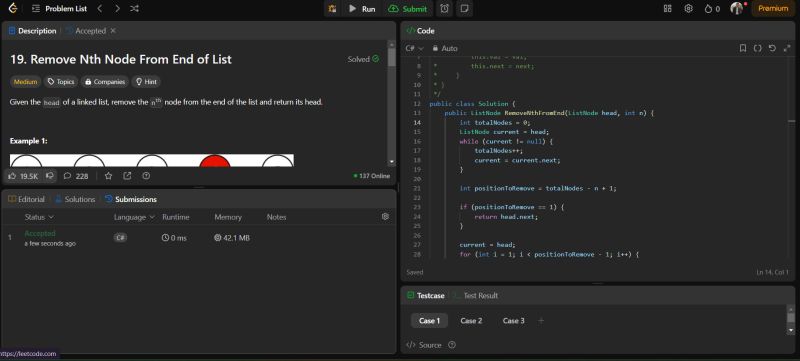
Task: Open the Solutions tab
Action: [75, 199]
